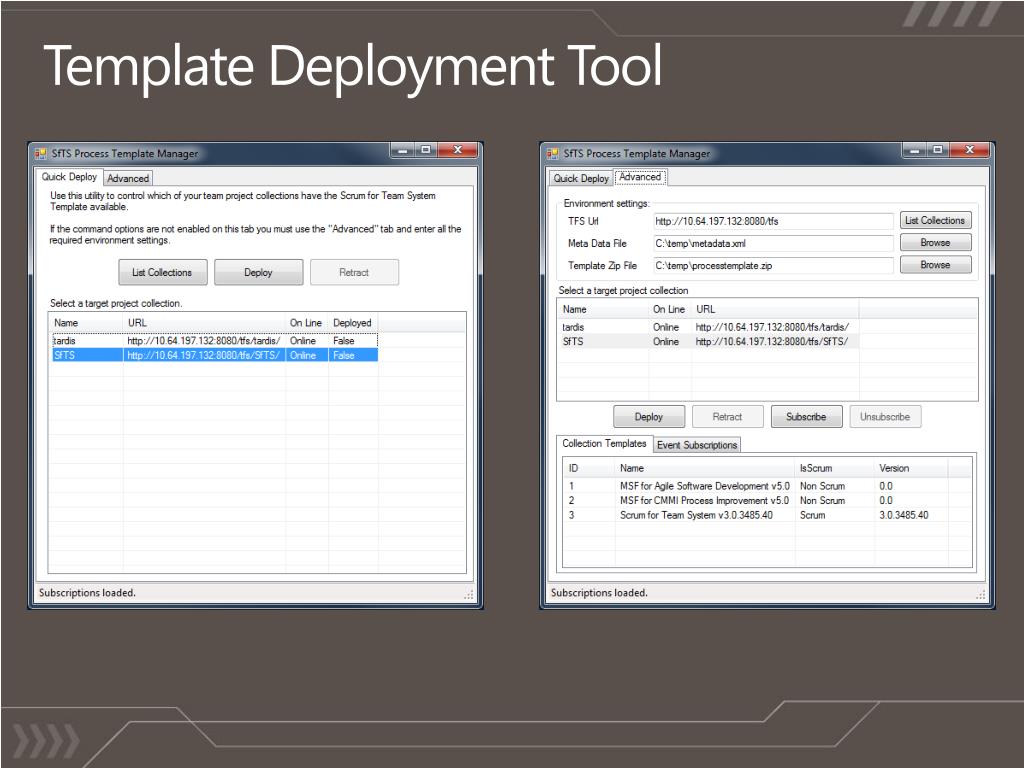Click Non Scrum cell in template row 1
Screen dimensions: 1024x768
pyautogui.click(x=822, y=486)
